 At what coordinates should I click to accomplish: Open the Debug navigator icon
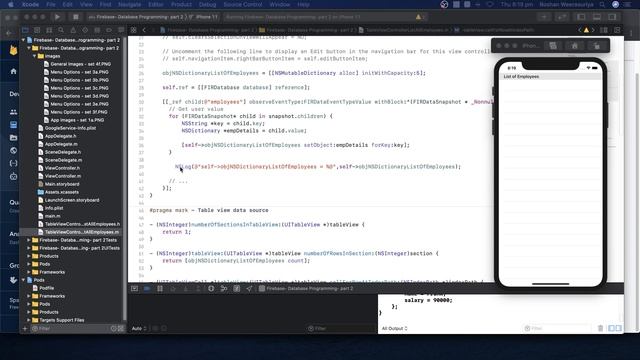click(97, 30)
